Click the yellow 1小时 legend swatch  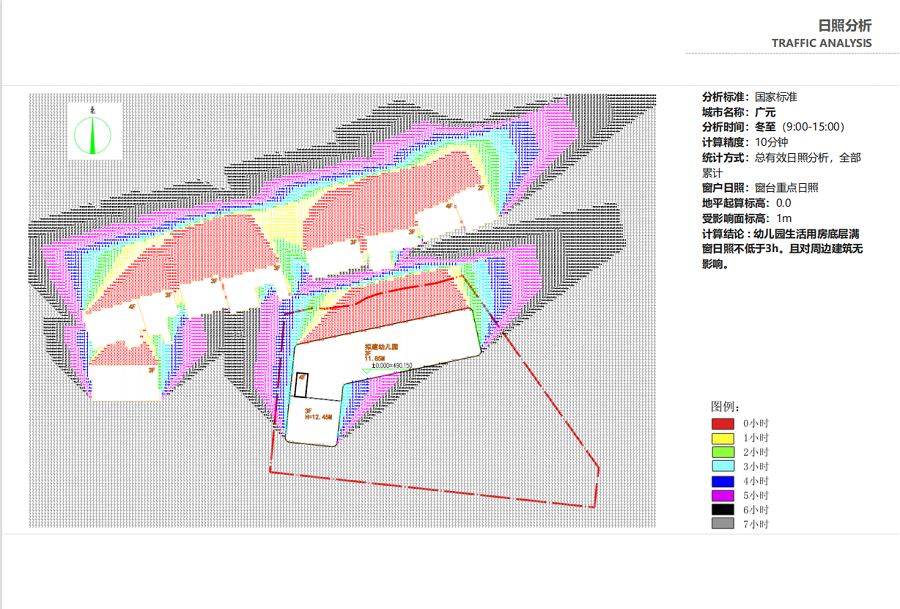pyautogui.click(x=723, y=438)
